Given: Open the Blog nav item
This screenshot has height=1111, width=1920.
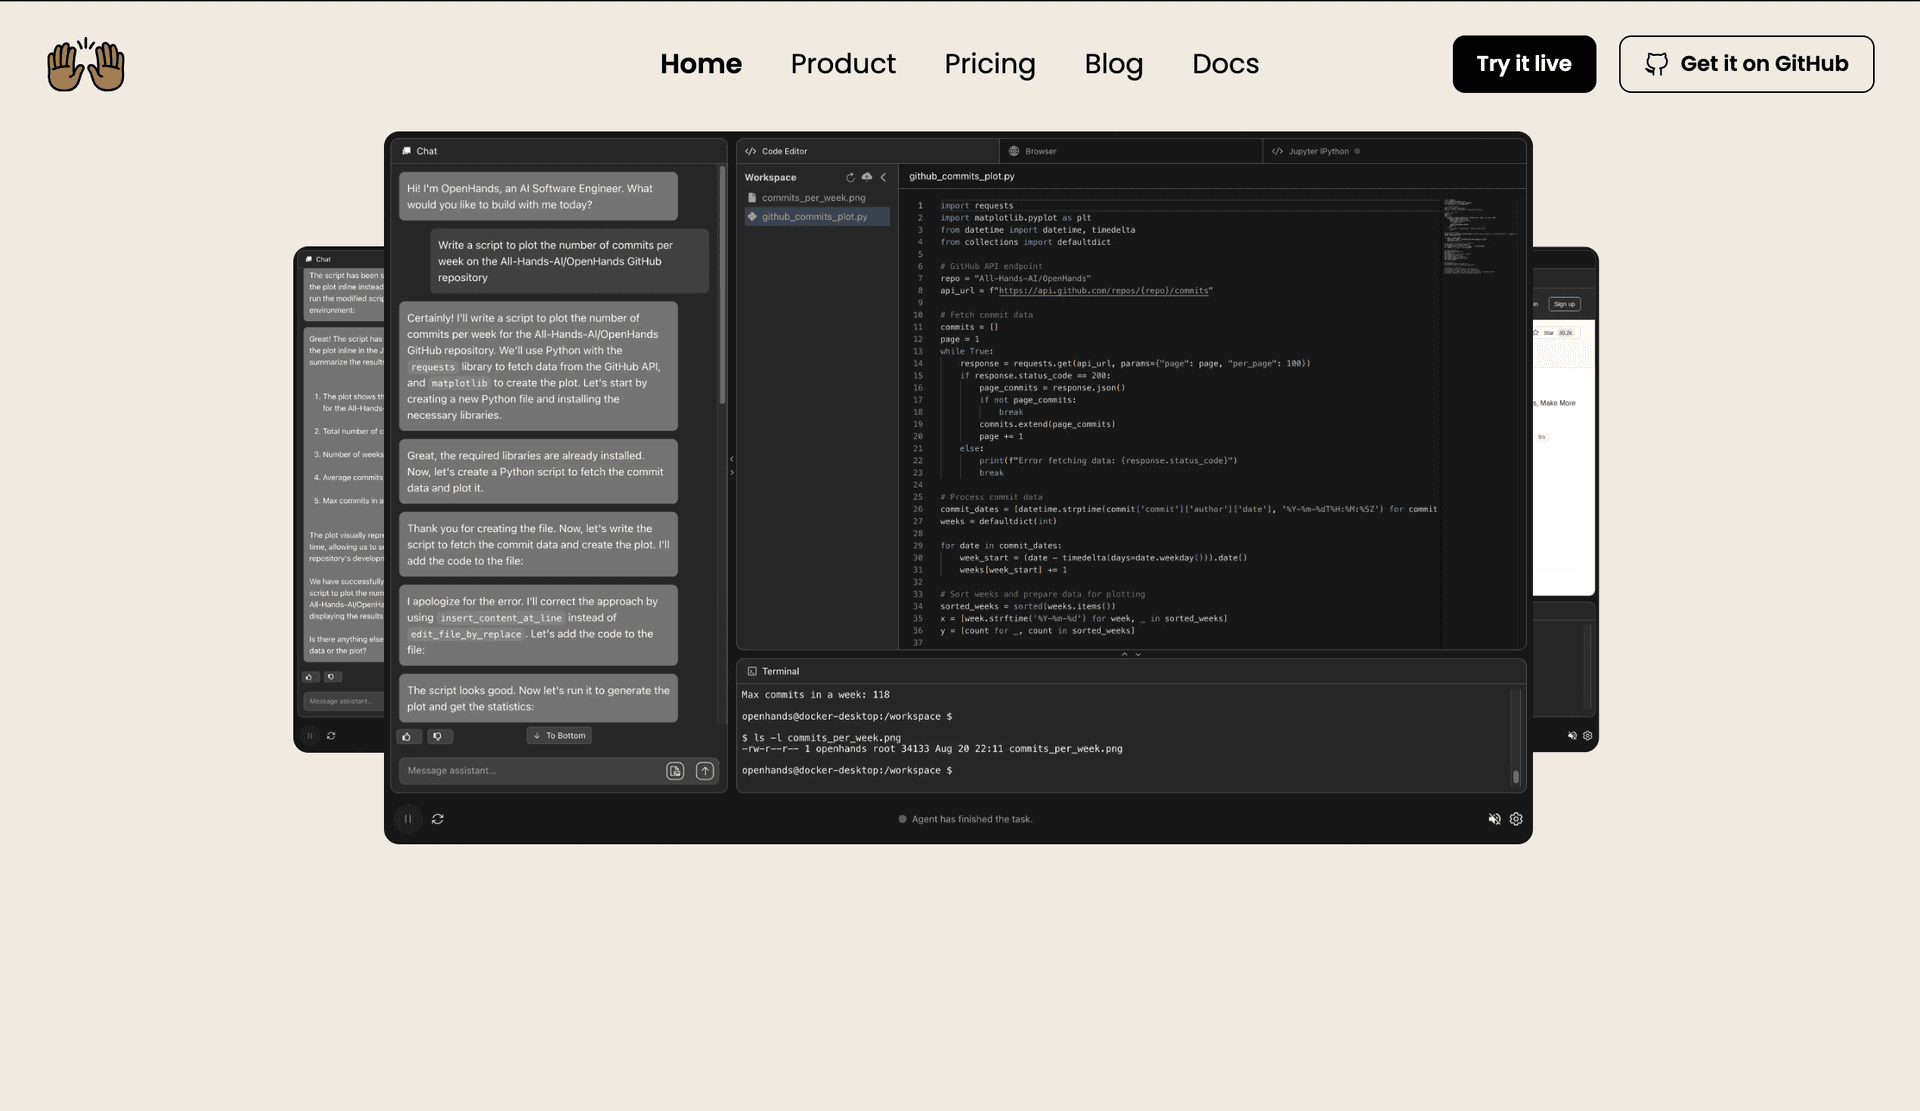Looking at the screenshot, I should [1114, 64].
